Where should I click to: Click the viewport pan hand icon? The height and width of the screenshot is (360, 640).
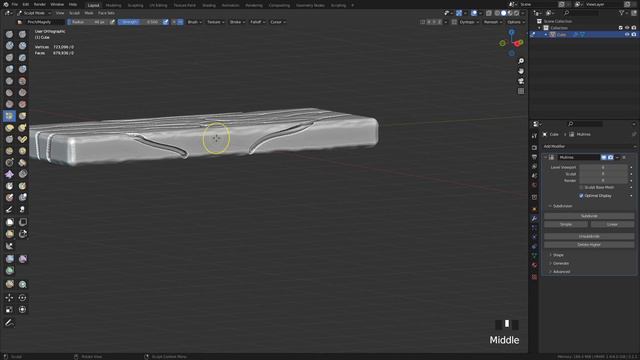(521, 71)
